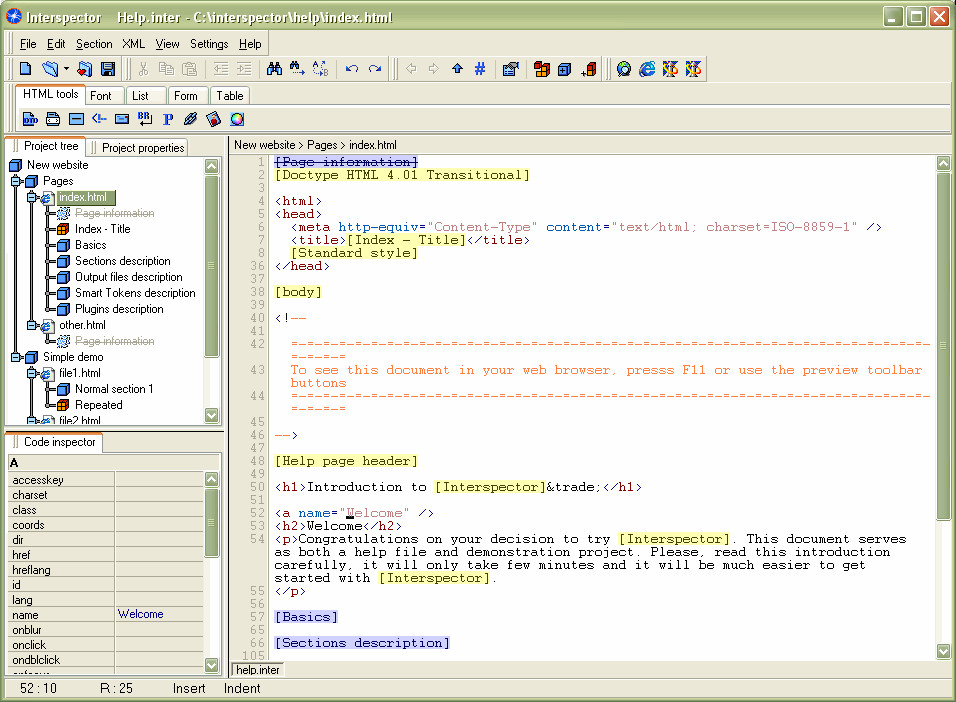Click project tree scroll down arrow
Screen dimensions: 956x702
pos(212,415)
